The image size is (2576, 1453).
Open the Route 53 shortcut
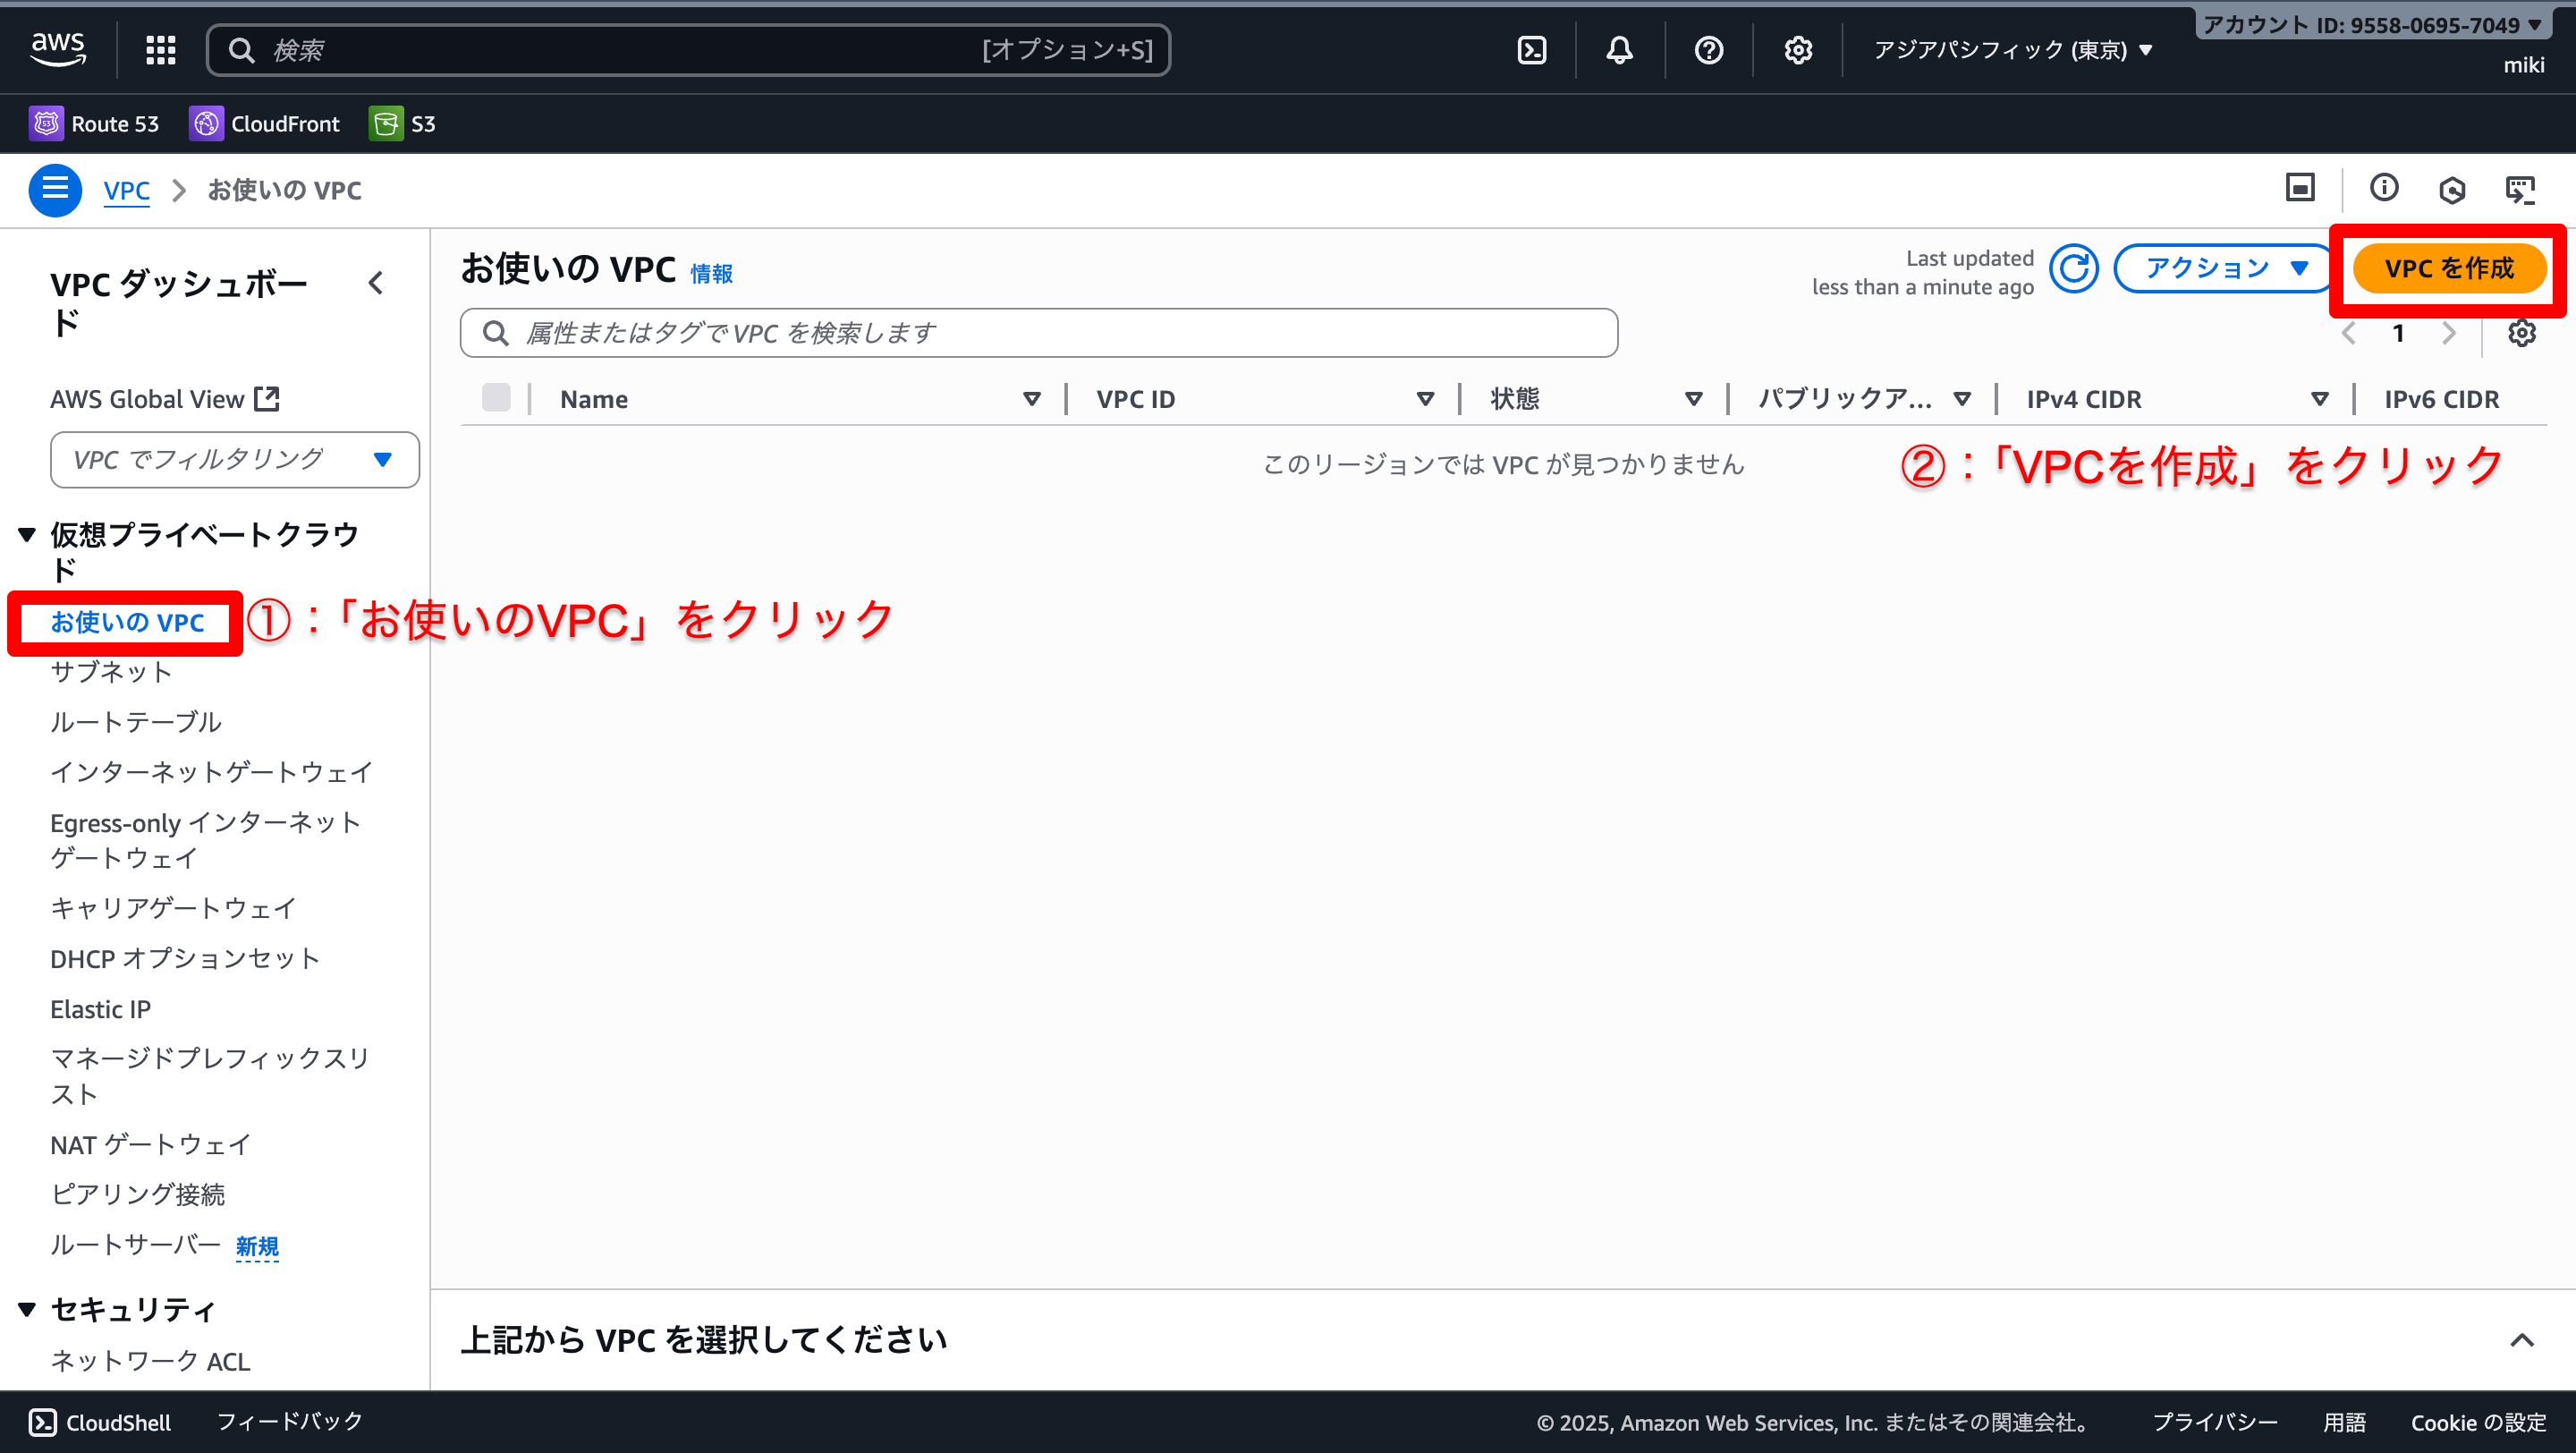(95, 124)
